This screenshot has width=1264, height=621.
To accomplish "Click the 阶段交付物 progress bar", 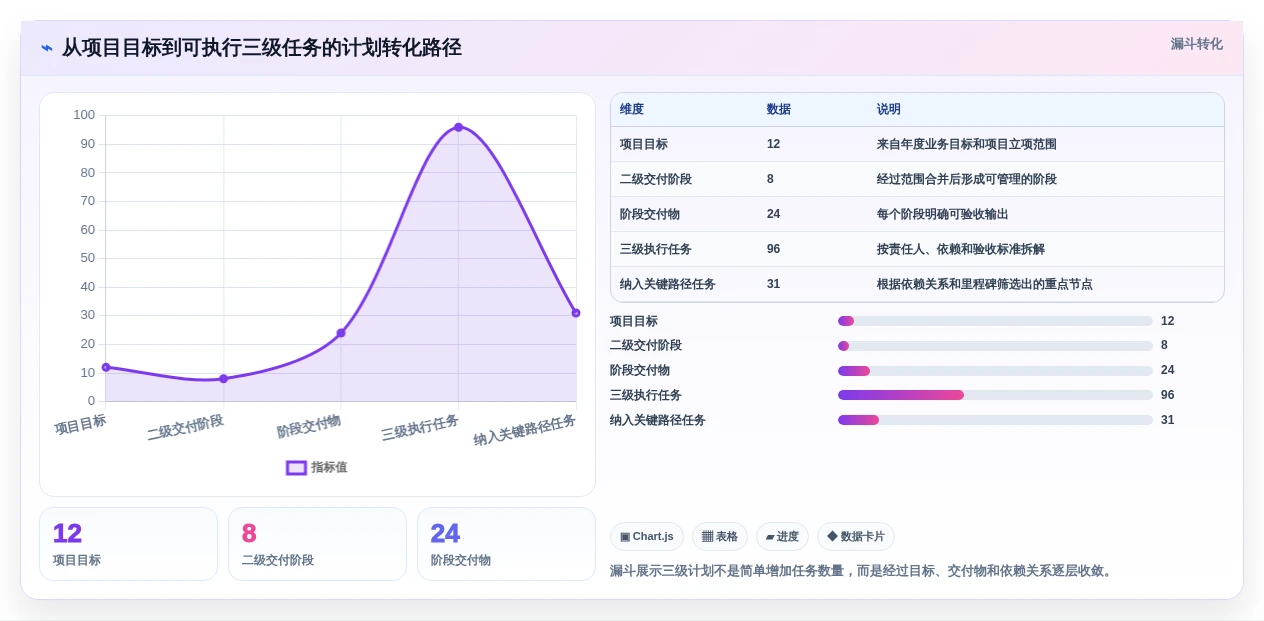I will coord(995,371).
